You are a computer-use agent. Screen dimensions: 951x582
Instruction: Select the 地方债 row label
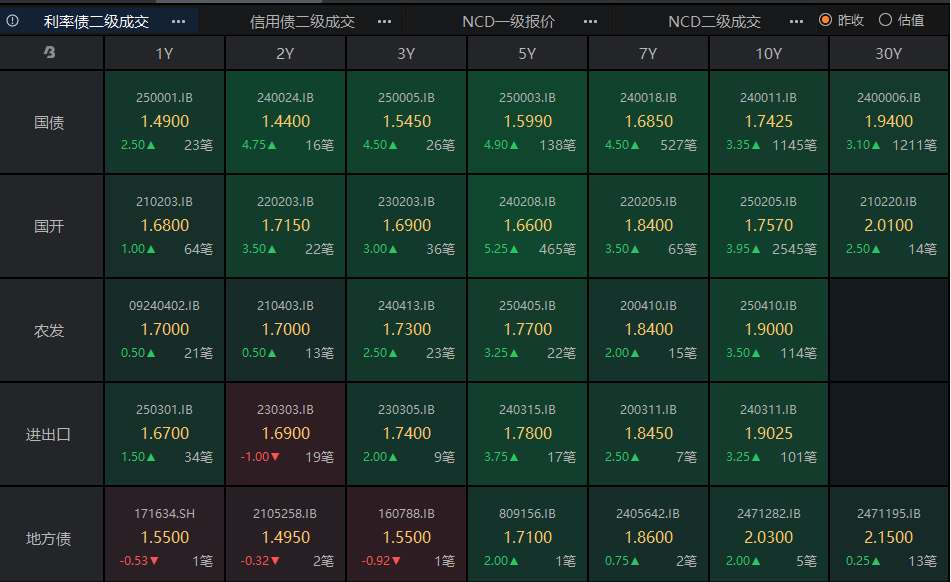[x=50, y=538]
